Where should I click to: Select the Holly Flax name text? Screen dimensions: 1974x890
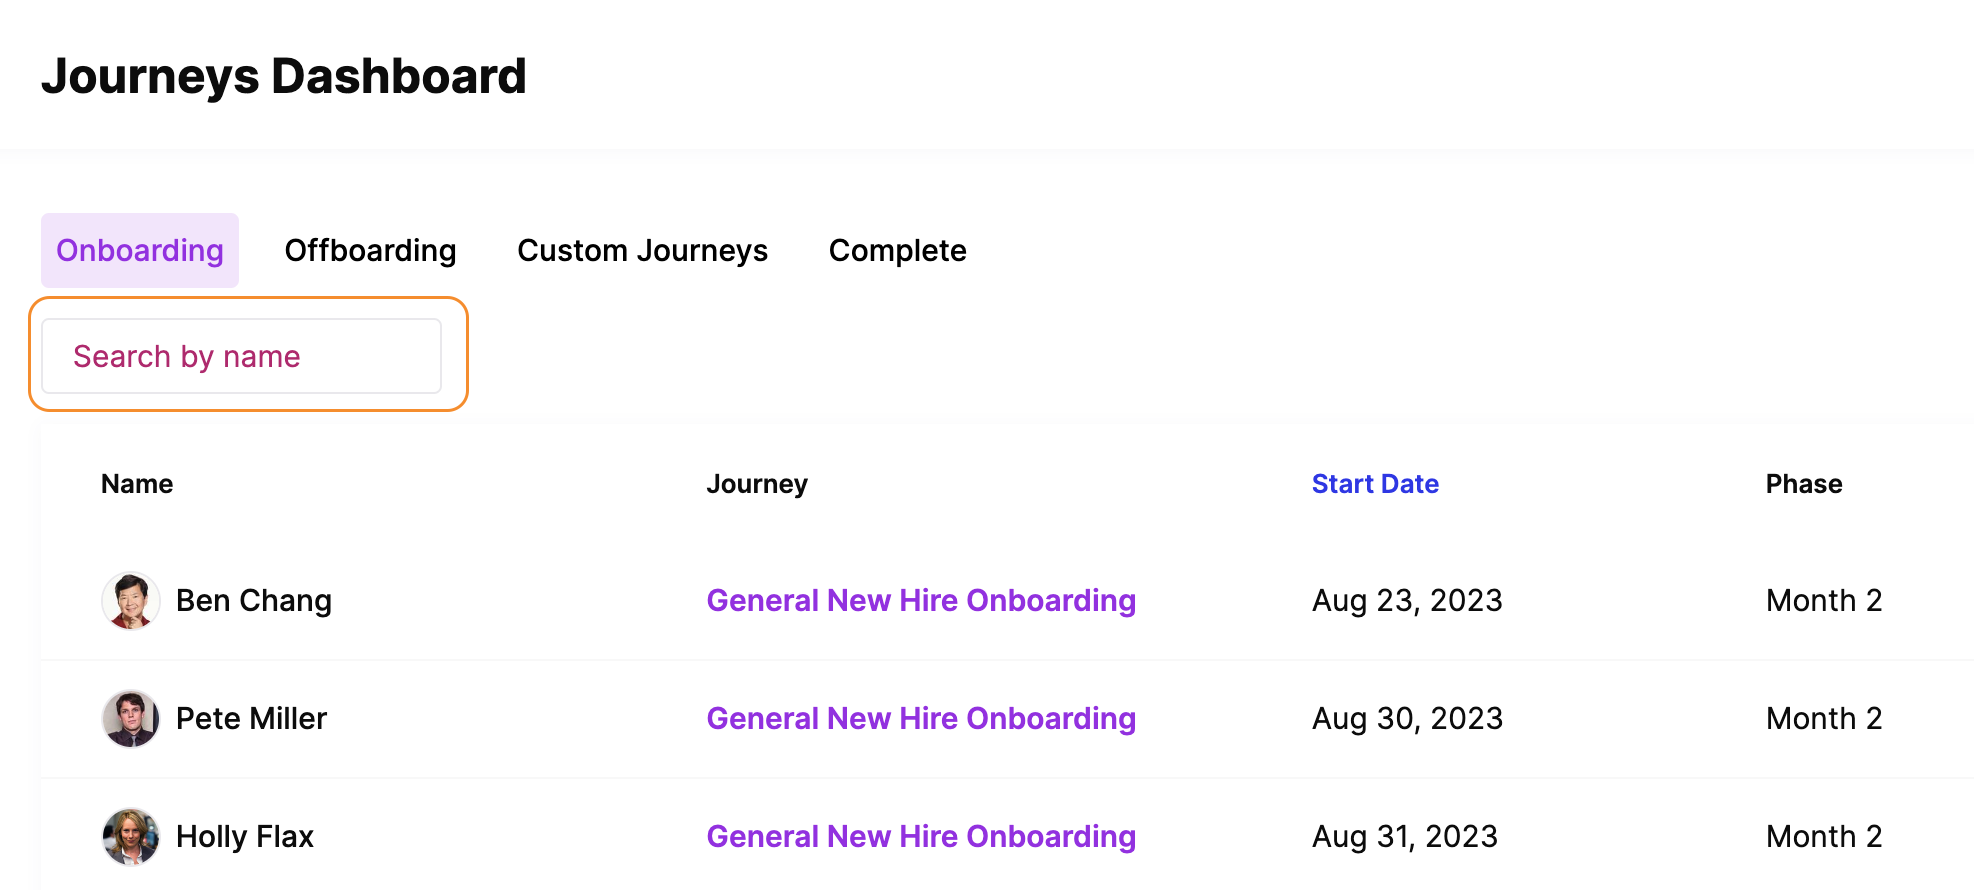pyautogui.click(x=245, y=836)
